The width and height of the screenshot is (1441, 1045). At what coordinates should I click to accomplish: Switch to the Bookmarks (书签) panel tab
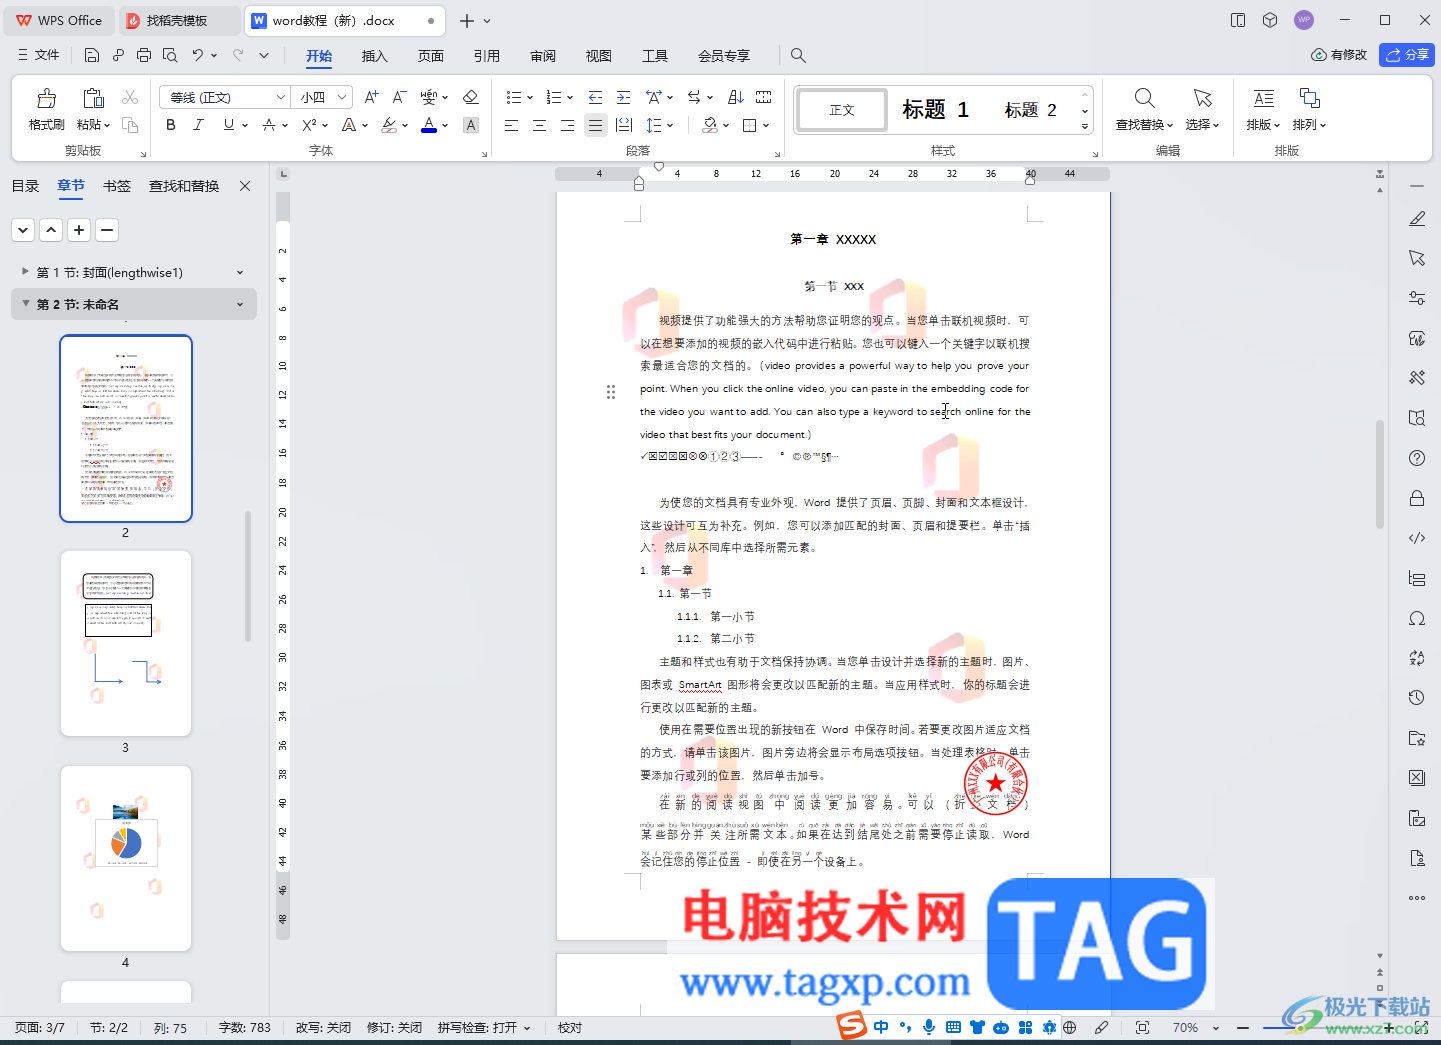pos(117,186)
